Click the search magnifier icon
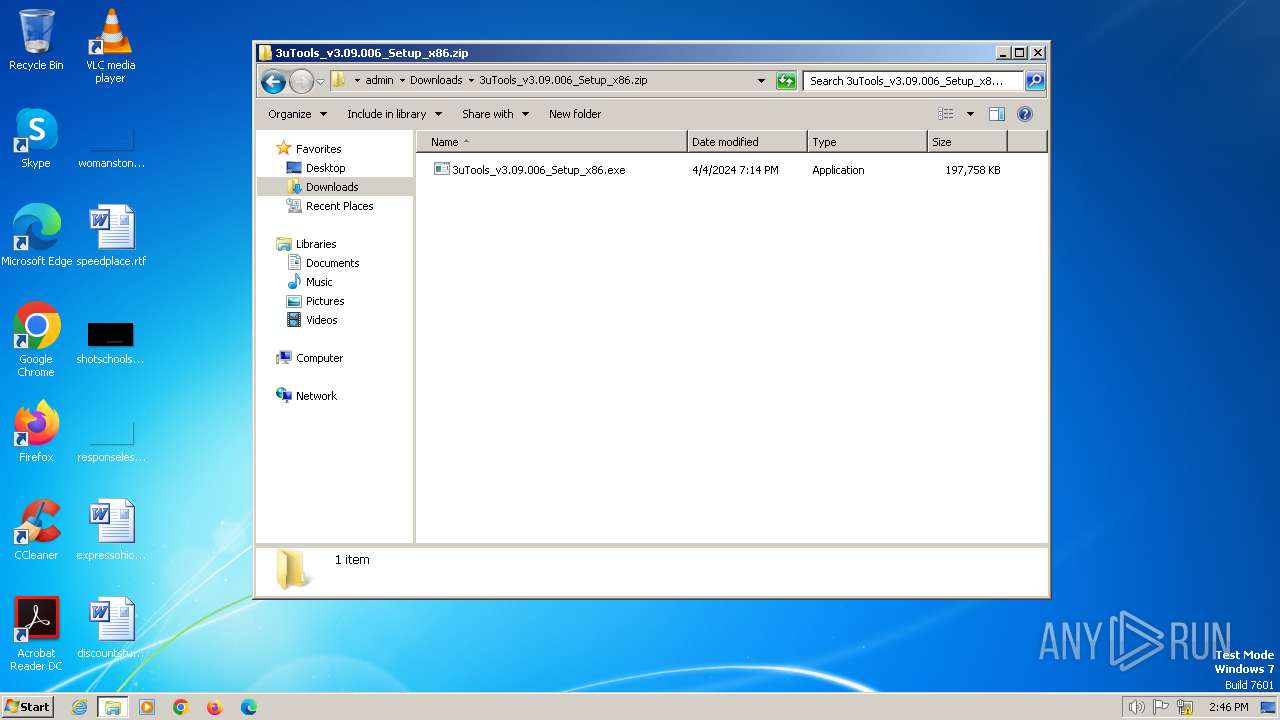1280x720 pixels. click(1035, 81)
